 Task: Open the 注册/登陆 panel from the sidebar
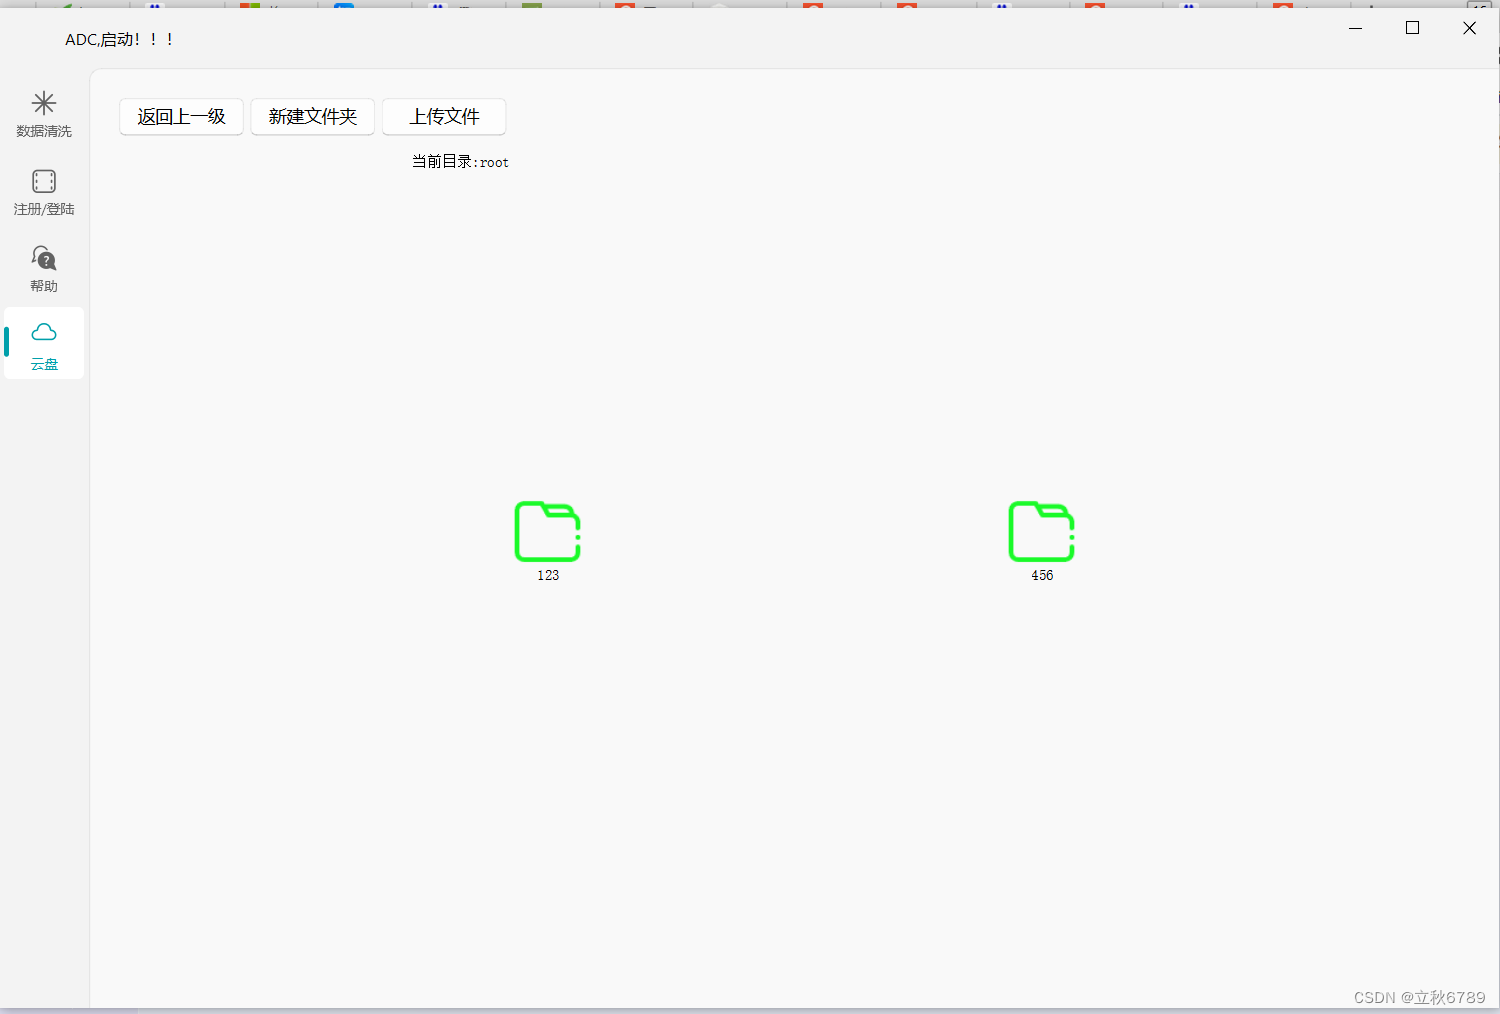point(43,192)
